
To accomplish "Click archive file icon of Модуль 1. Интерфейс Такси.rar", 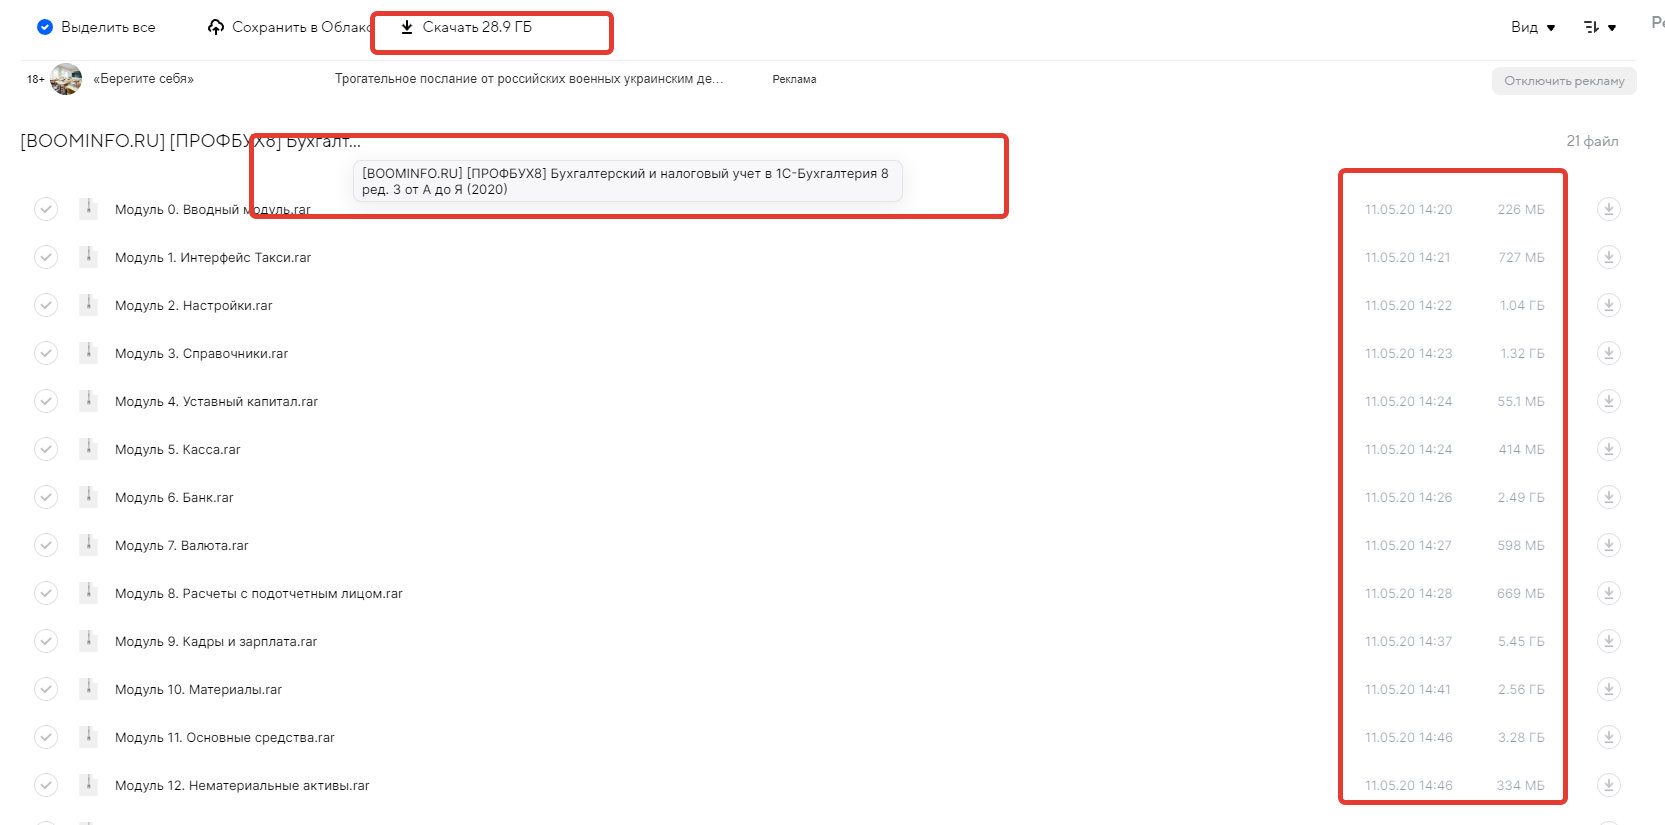I will 89,256.
